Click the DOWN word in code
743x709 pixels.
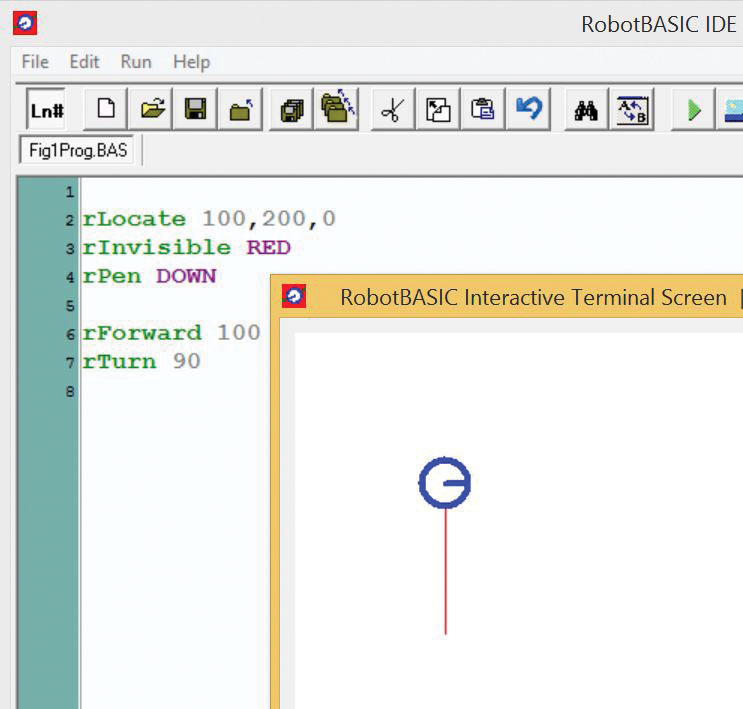(186, 276)
